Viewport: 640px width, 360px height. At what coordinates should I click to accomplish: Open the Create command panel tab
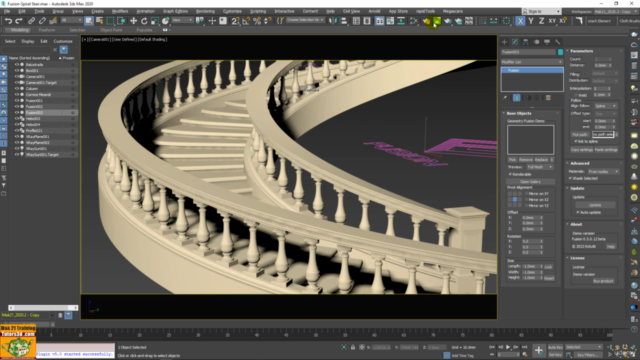click(504, 42)
